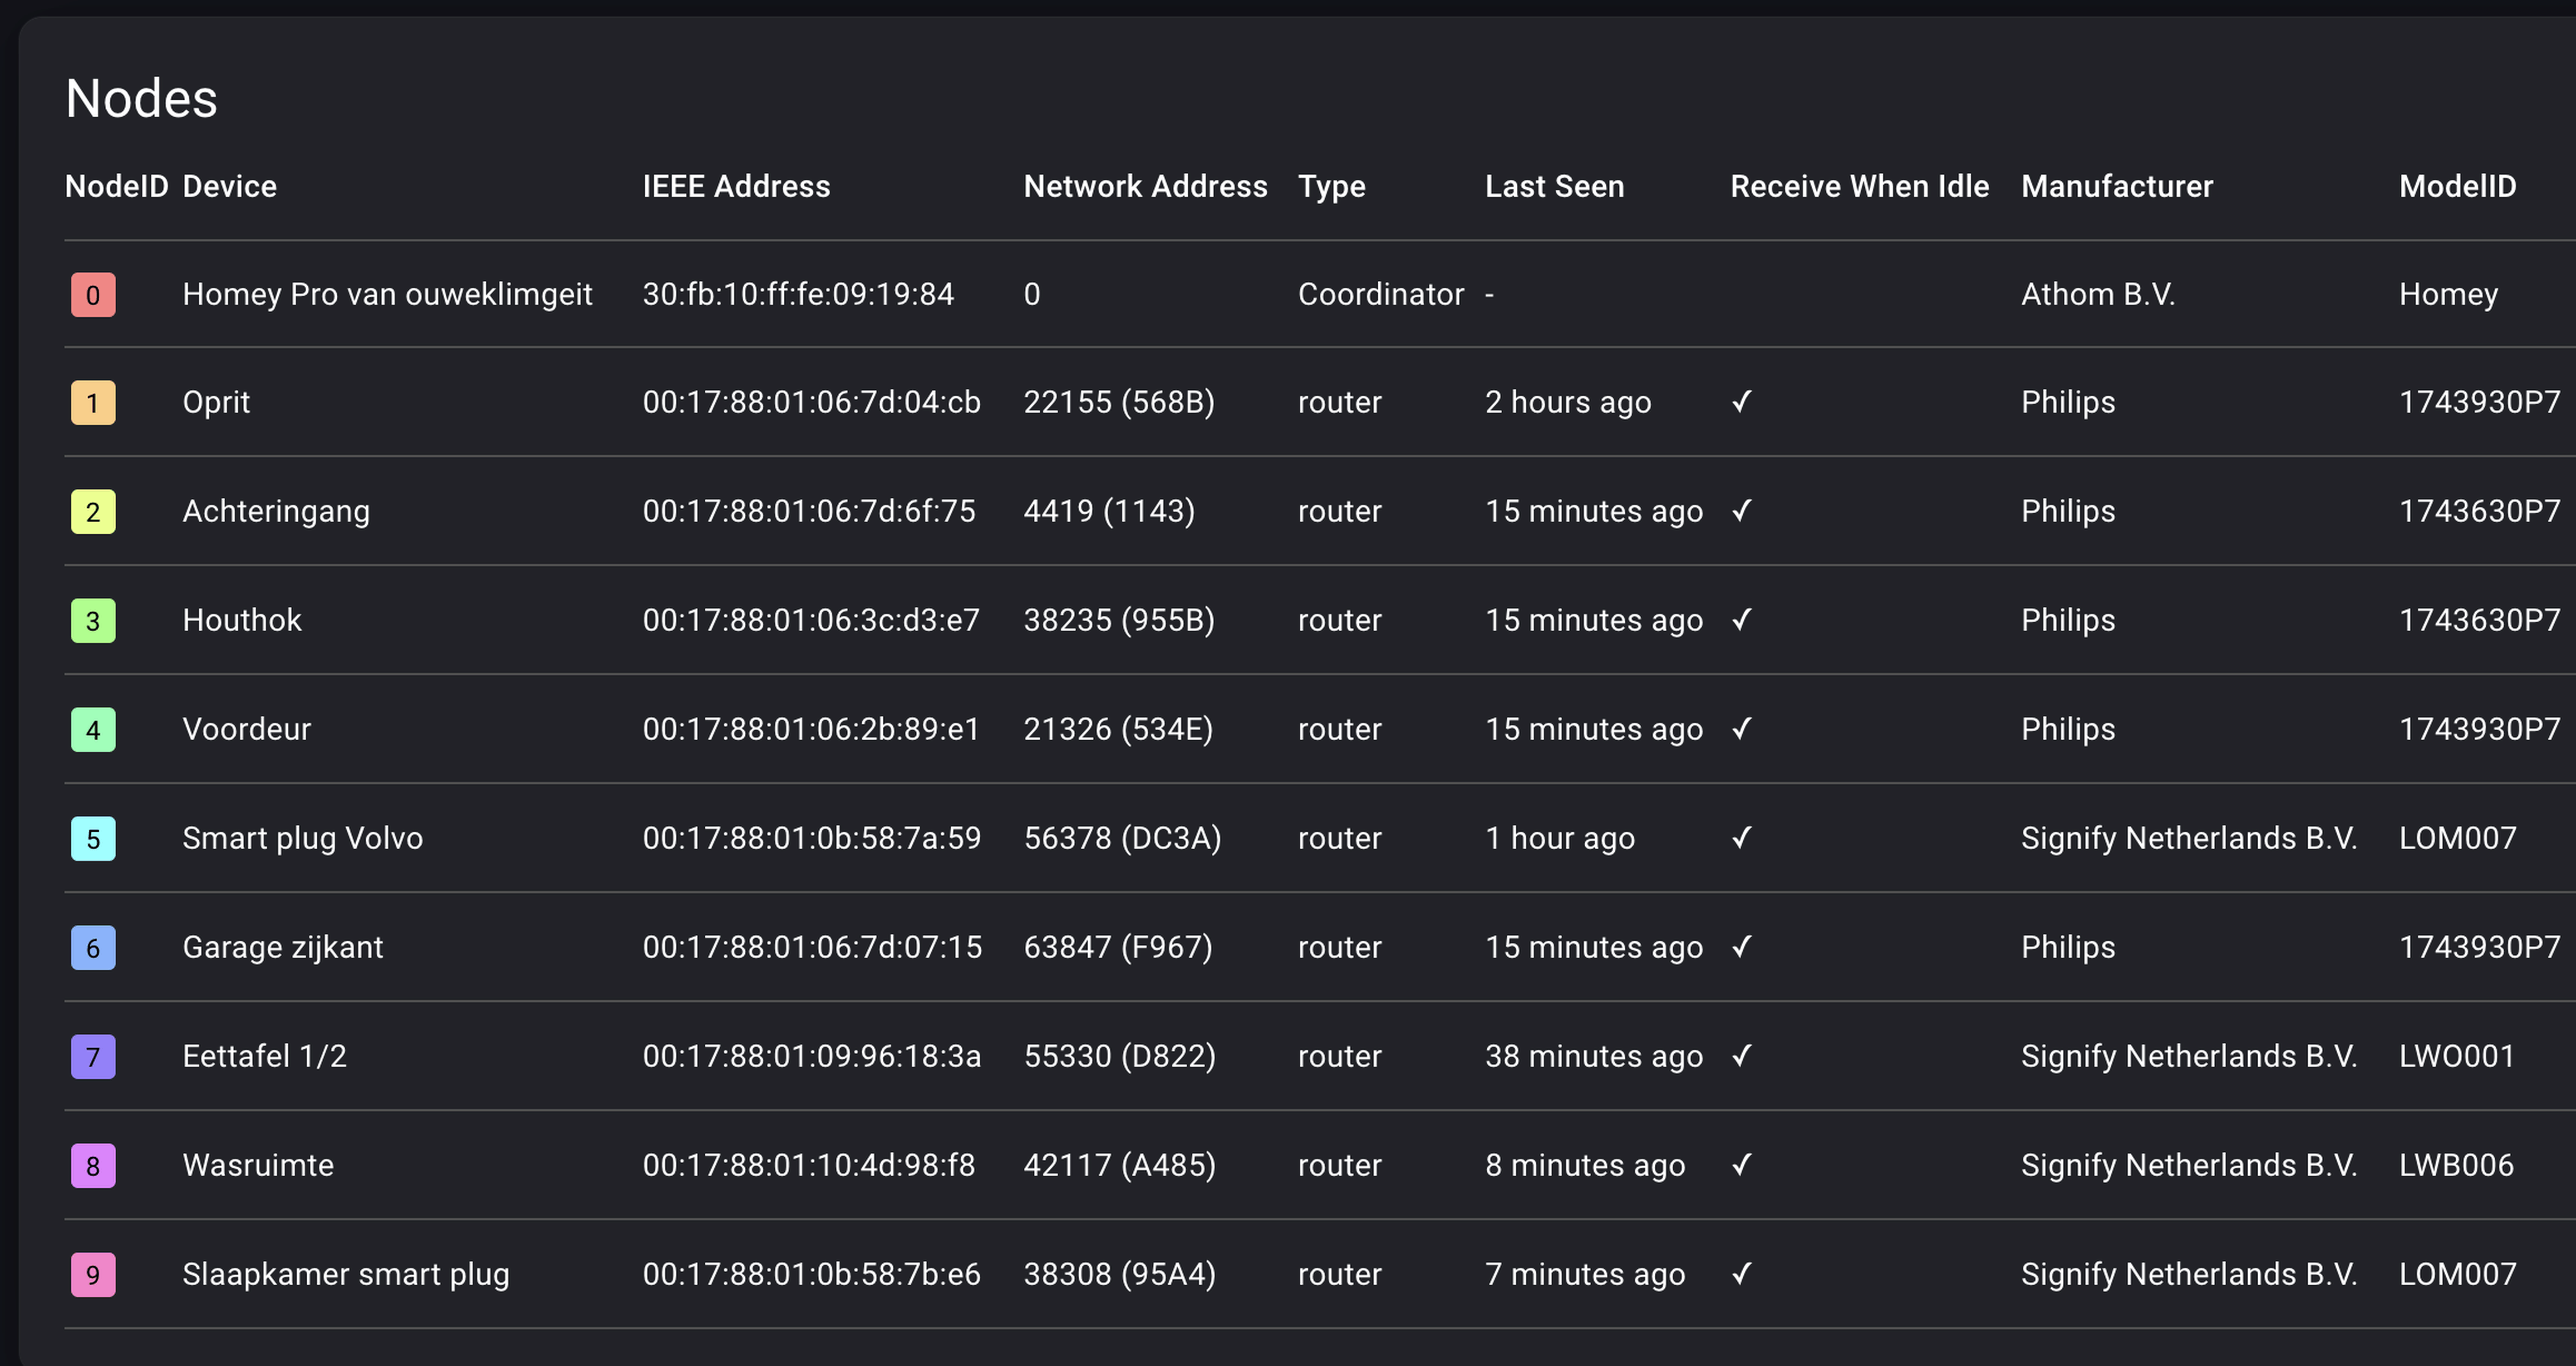Click the Manufacturer column header

2116,186
